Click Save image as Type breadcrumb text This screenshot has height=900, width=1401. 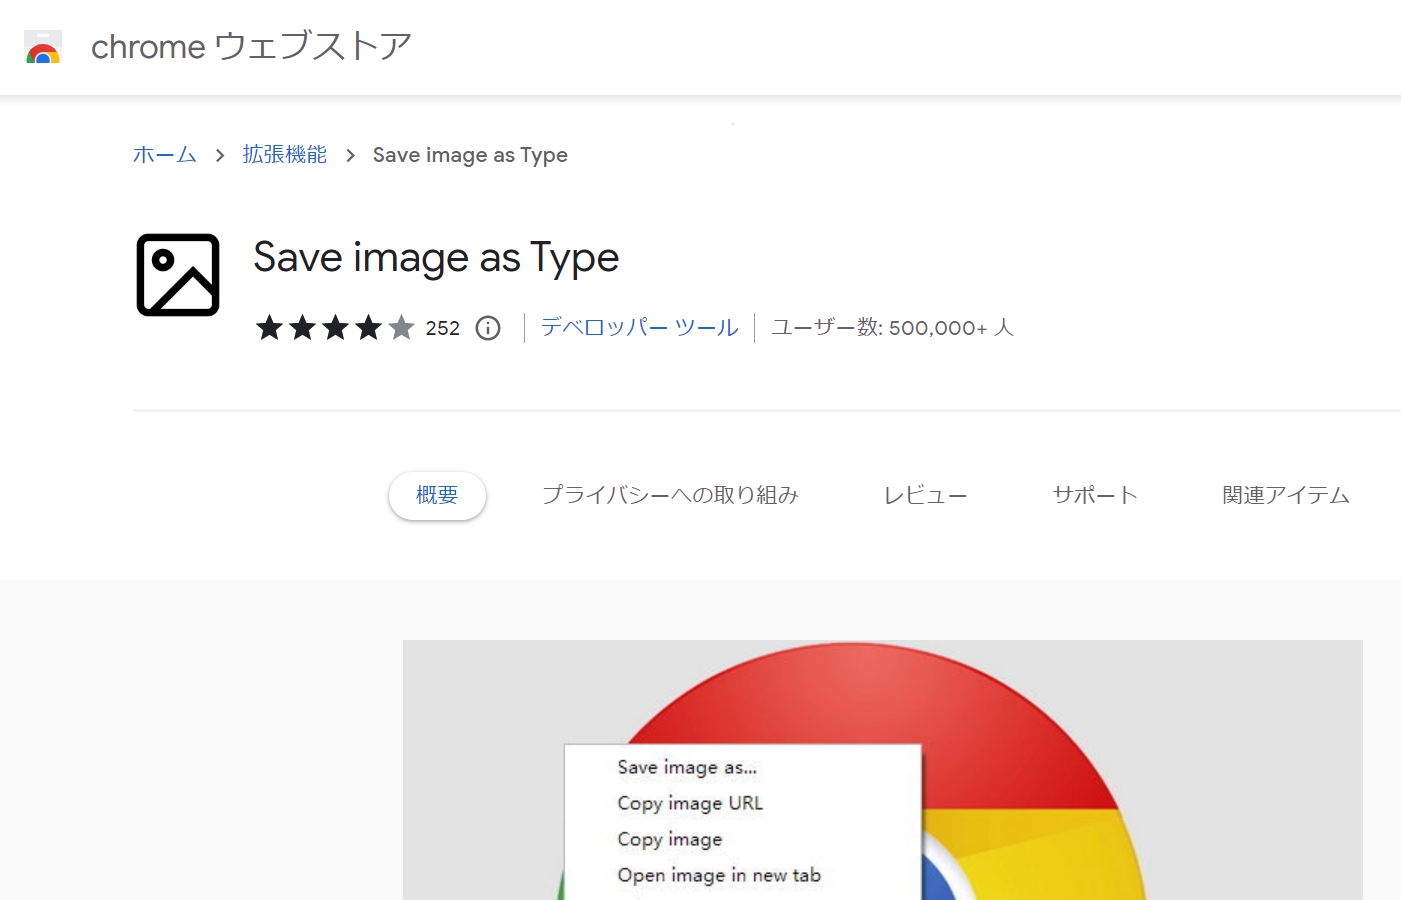[470, 155]
